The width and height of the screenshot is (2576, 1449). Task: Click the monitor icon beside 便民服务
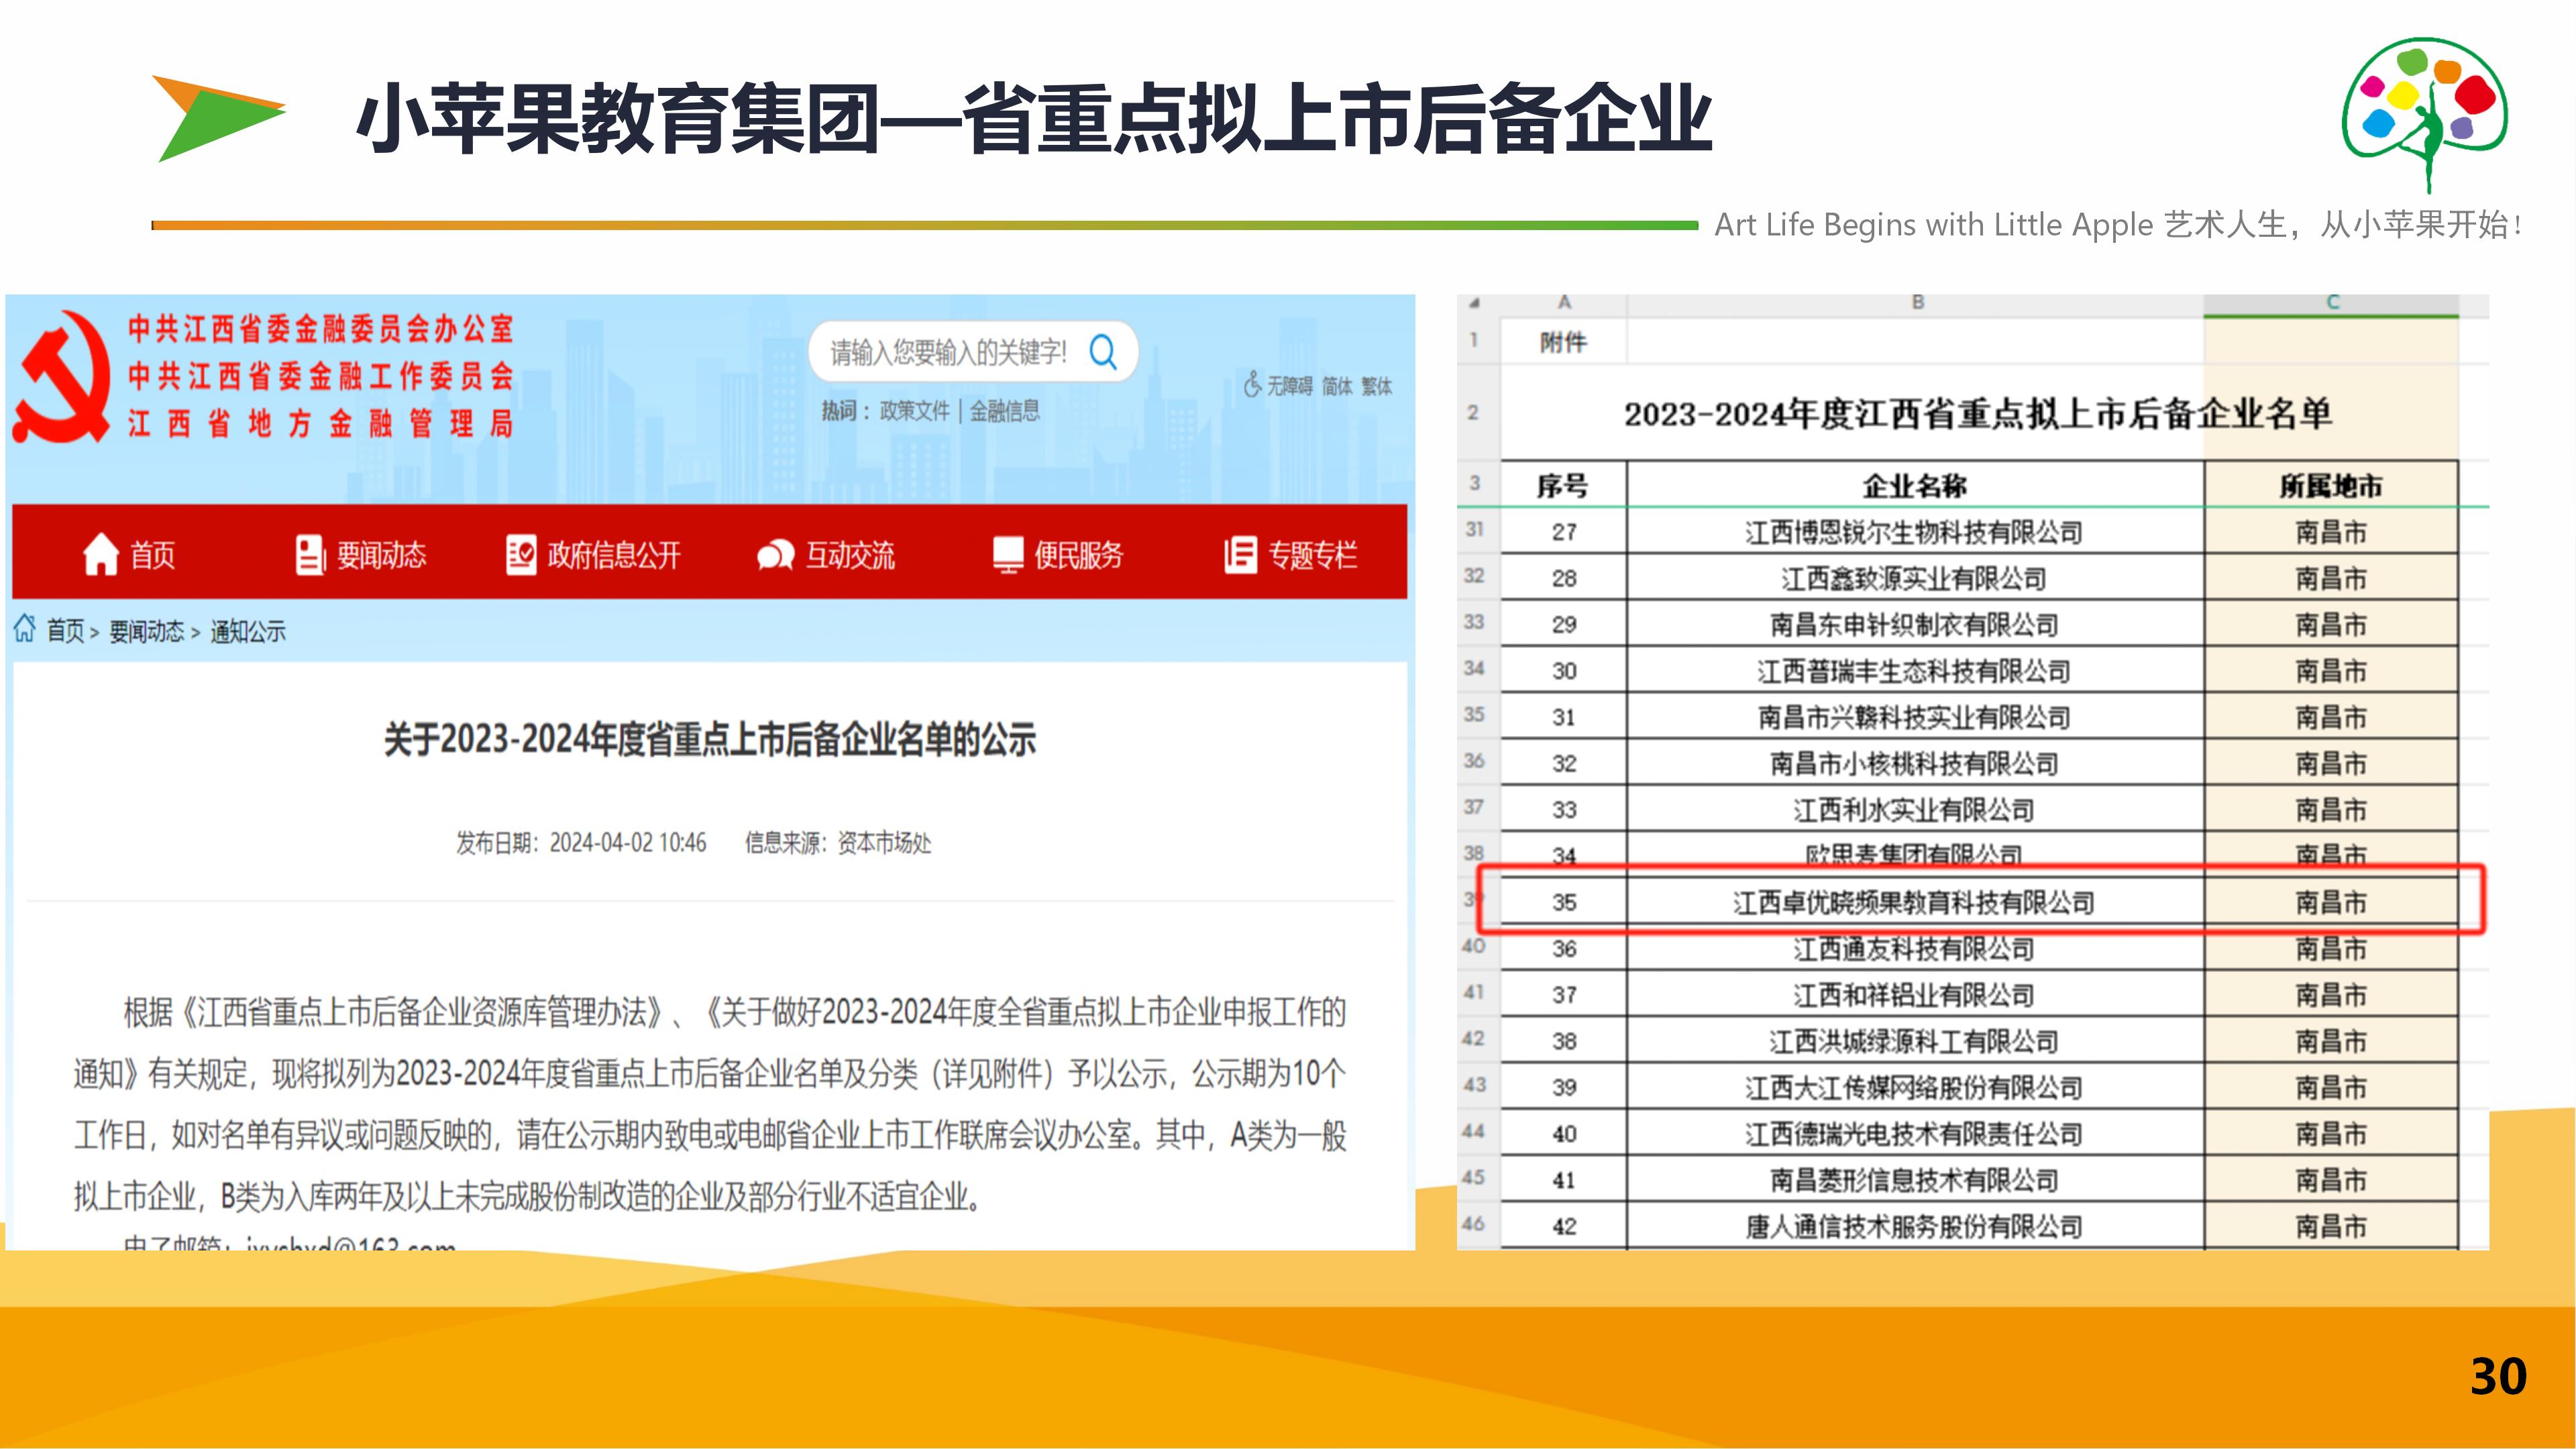[x=1008, y=555]
